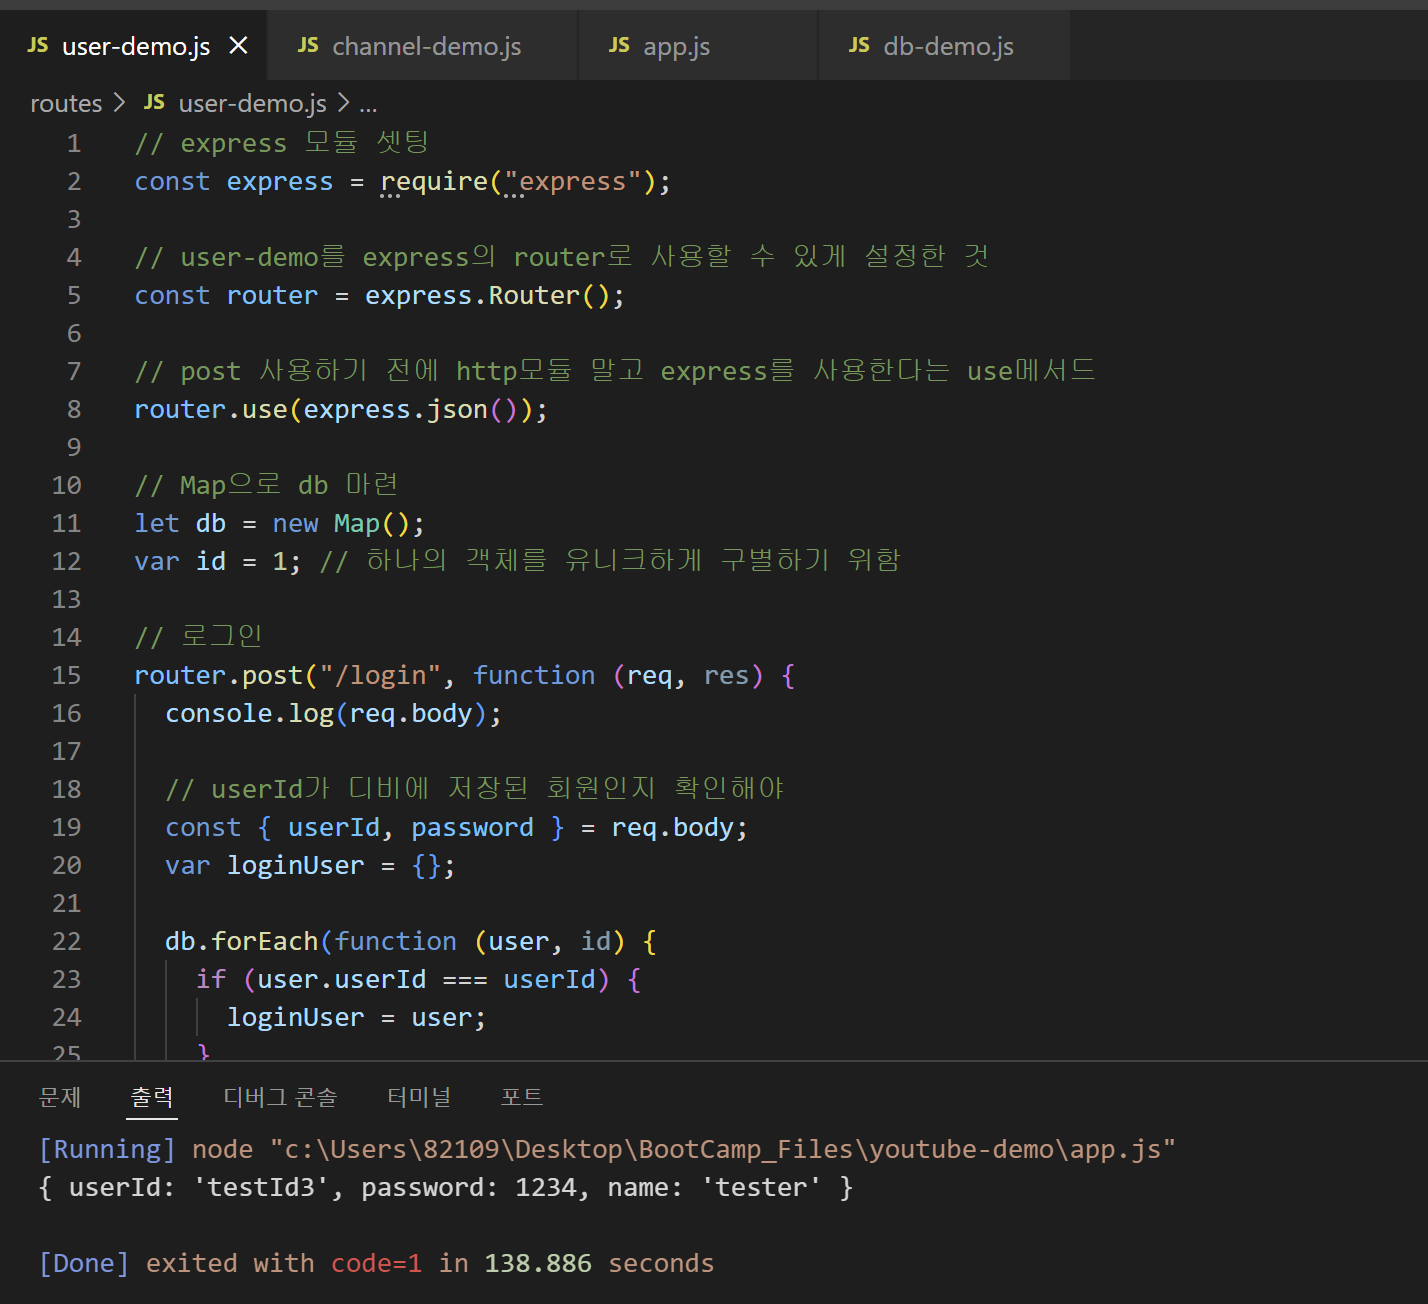Screen dimensions: 1428x1304
Task: Click 'console.log' on line 16
Action: pos(249,714)
